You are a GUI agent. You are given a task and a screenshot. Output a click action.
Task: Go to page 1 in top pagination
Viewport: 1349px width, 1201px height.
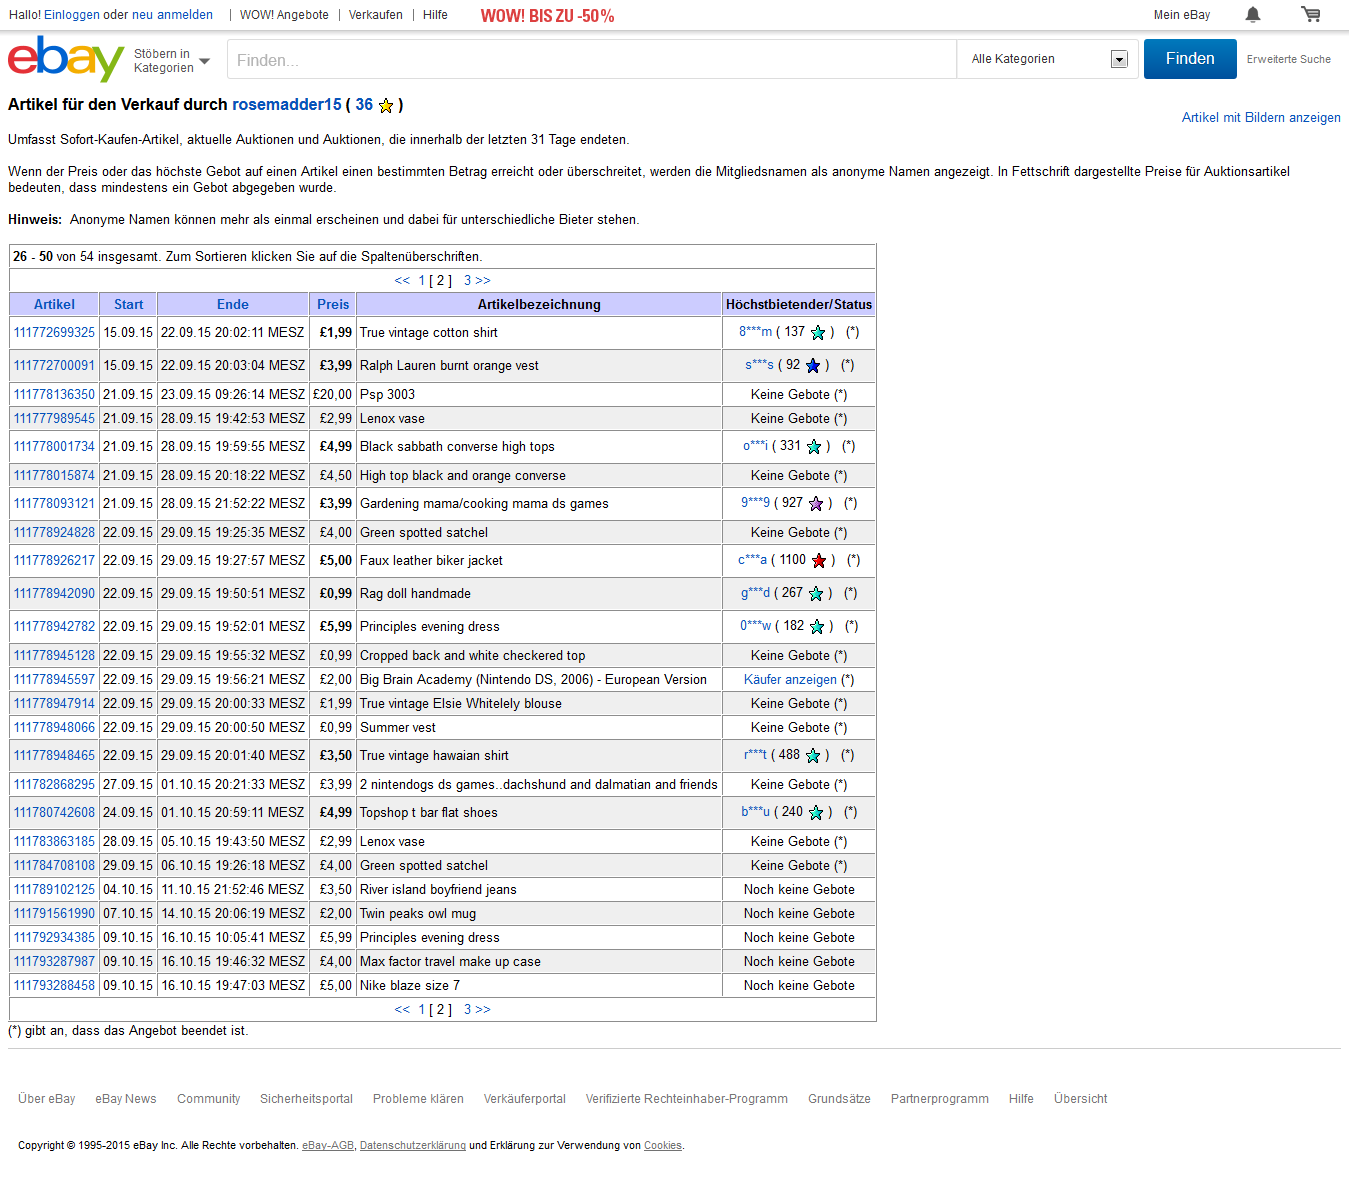[422, 281]
